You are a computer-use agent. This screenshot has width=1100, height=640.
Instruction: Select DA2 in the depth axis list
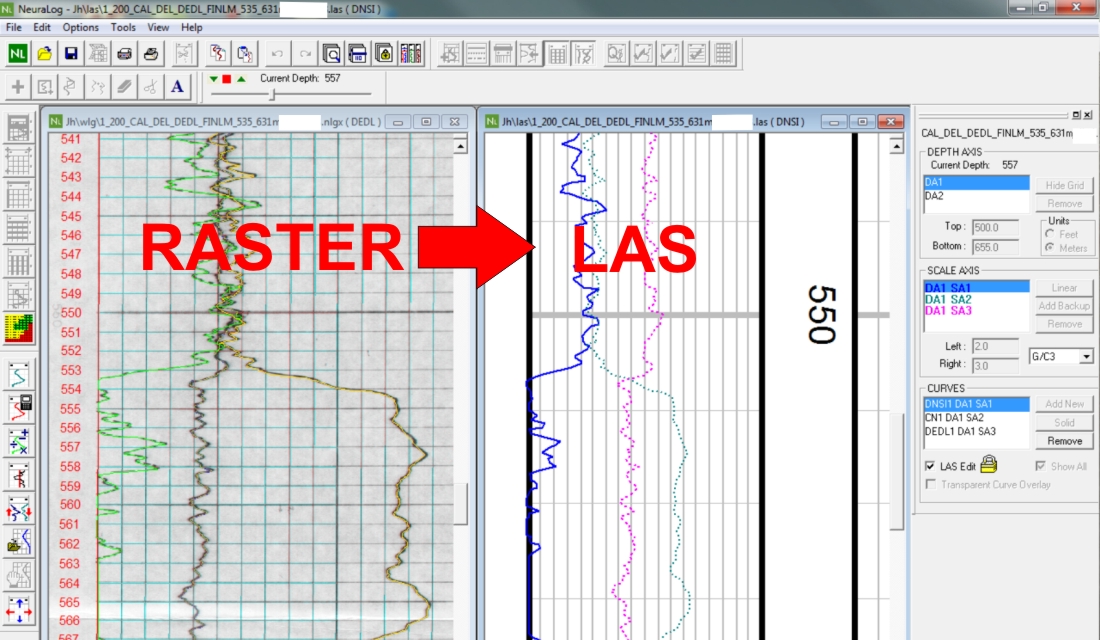pyautogui.click(x=977, y=196)
